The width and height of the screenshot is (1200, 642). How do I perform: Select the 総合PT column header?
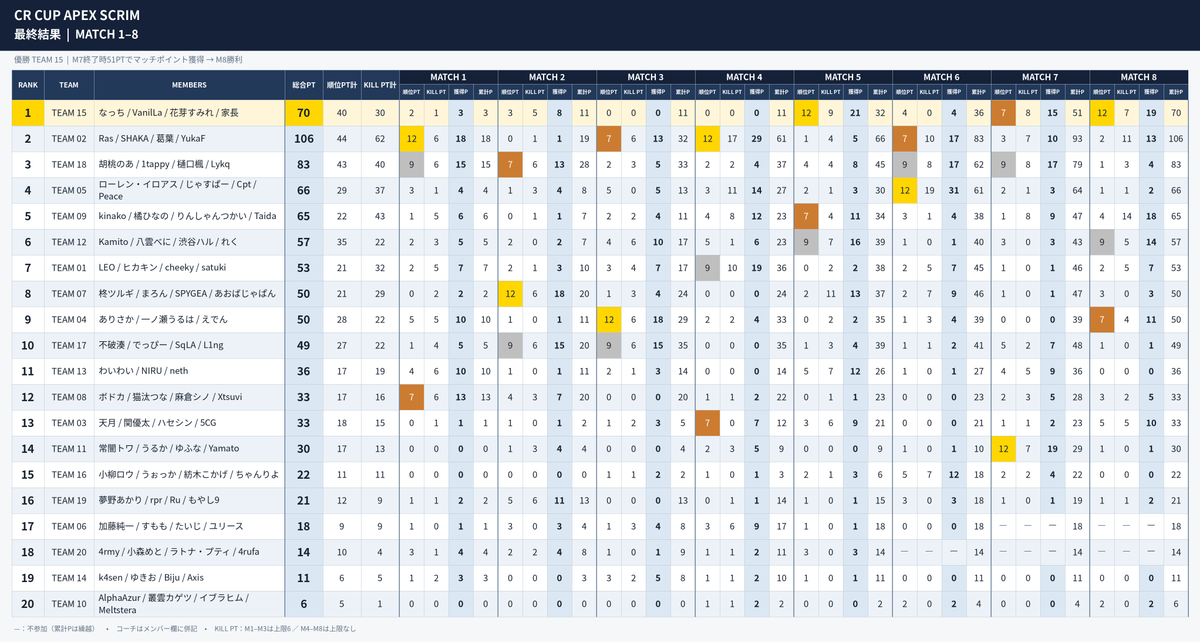pyautogui.click(x=303, y=85)
